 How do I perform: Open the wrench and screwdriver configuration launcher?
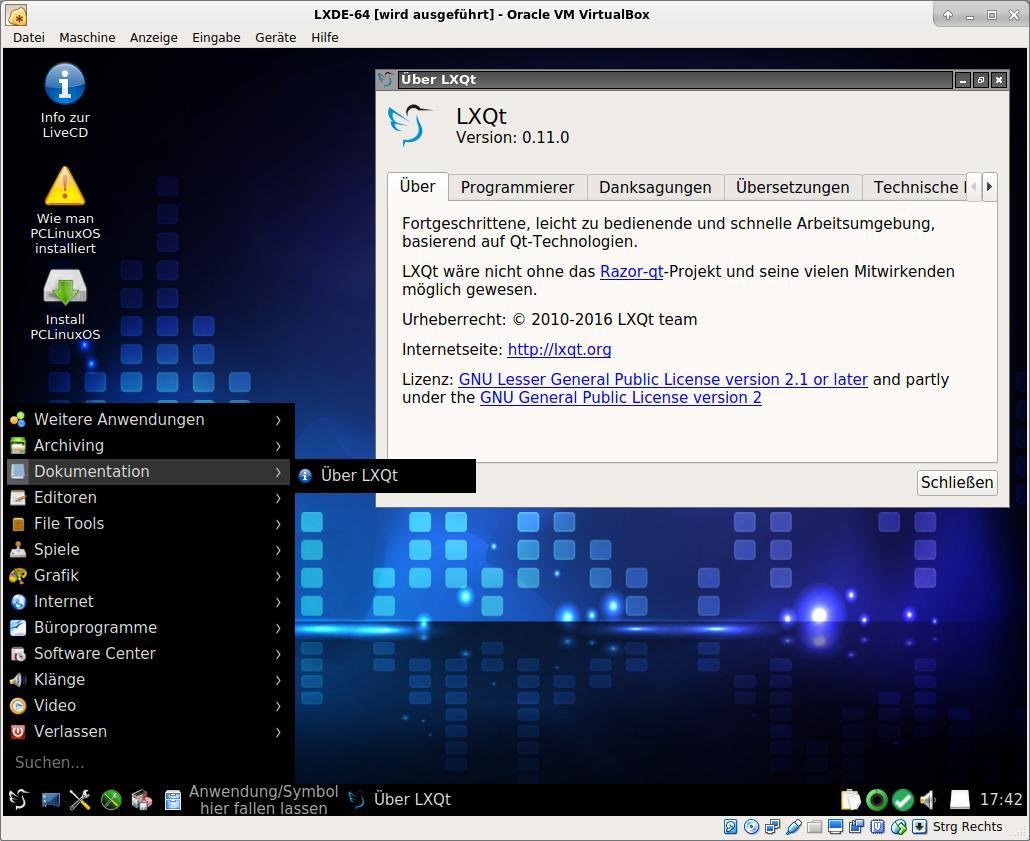click(80, 800)
